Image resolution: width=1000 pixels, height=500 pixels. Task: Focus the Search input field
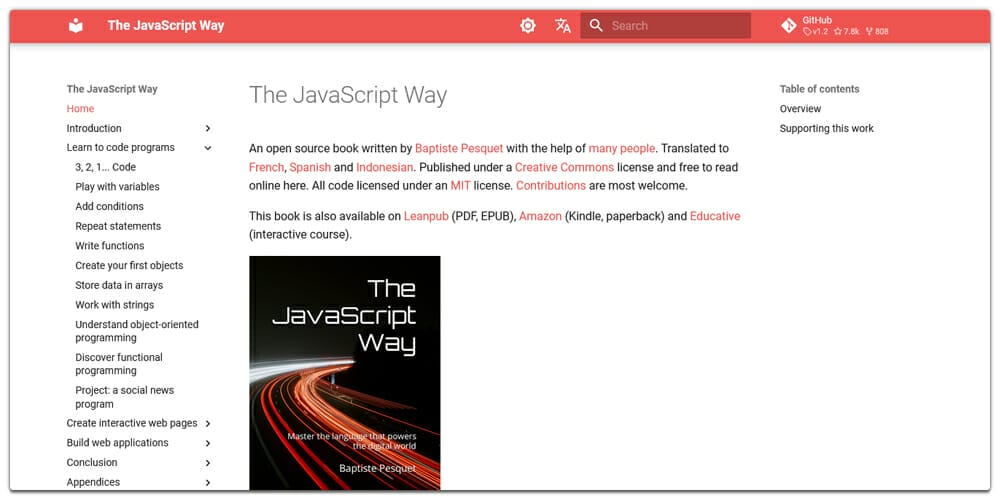665,26
